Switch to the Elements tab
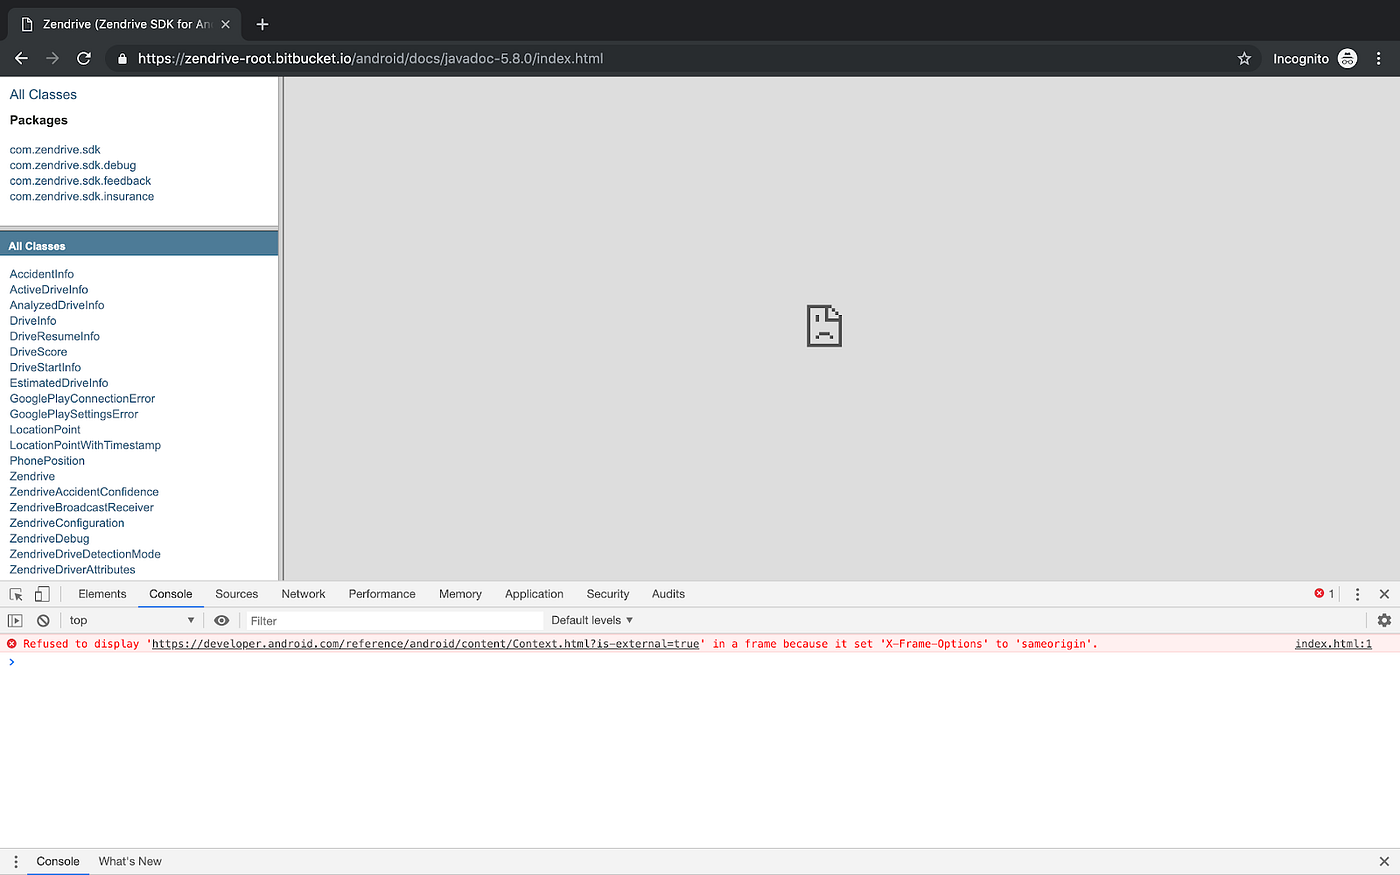1400x875 pixels. pyautogui.click(x=102, y=594)
